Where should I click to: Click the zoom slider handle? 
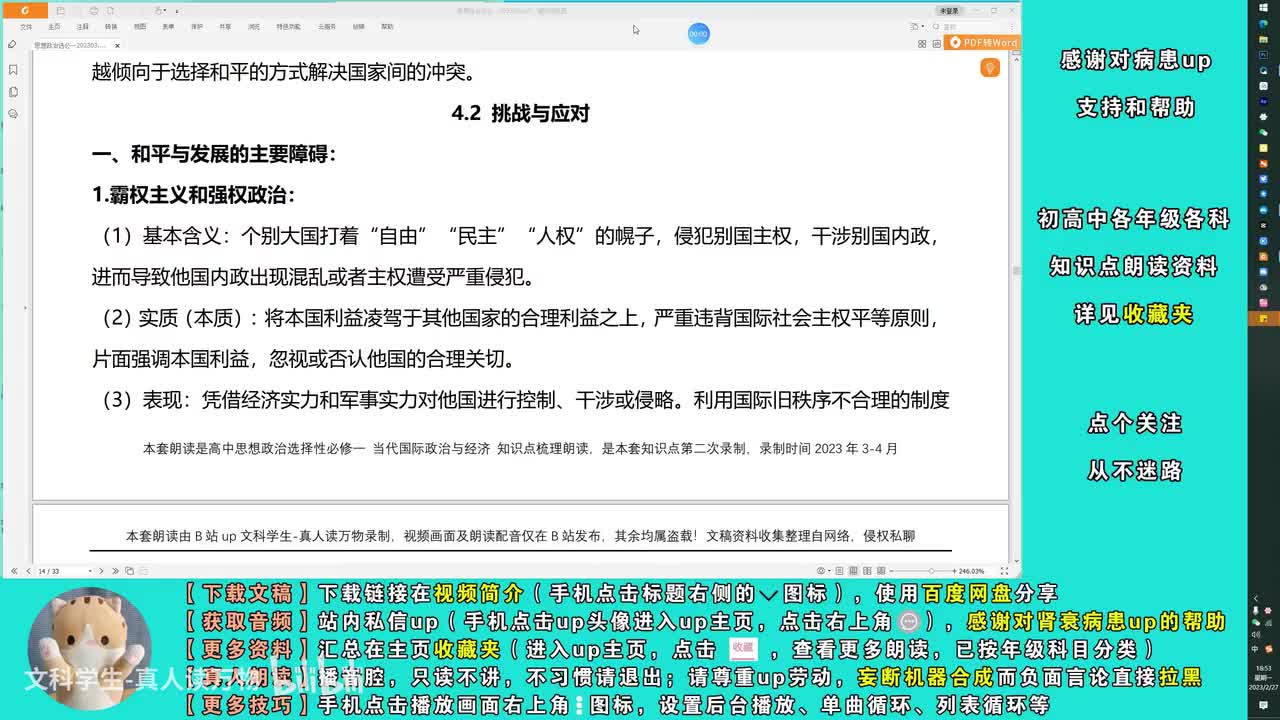931,571
